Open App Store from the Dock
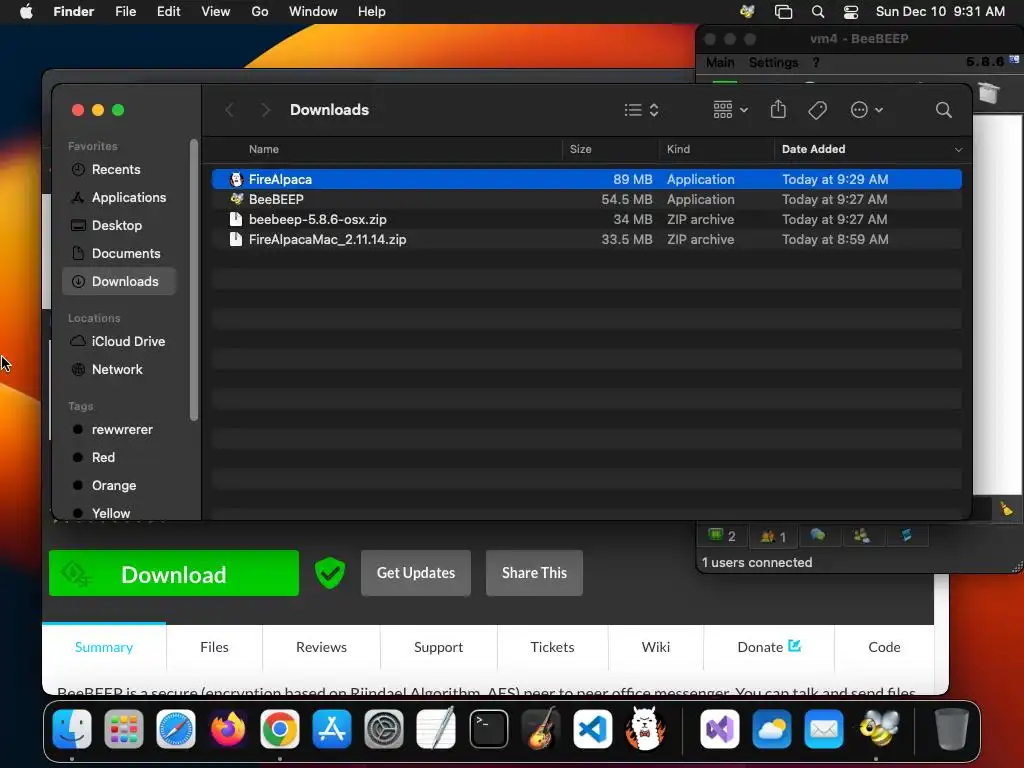The width and height of the screenshot is (1024, 768). (332, 728)
